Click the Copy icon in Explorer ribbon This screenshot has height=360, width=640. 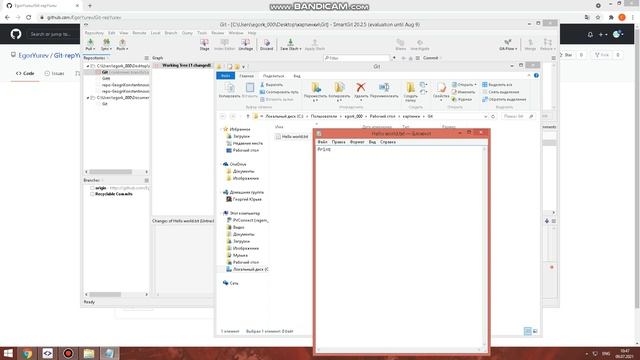click(x=229, y=87)
